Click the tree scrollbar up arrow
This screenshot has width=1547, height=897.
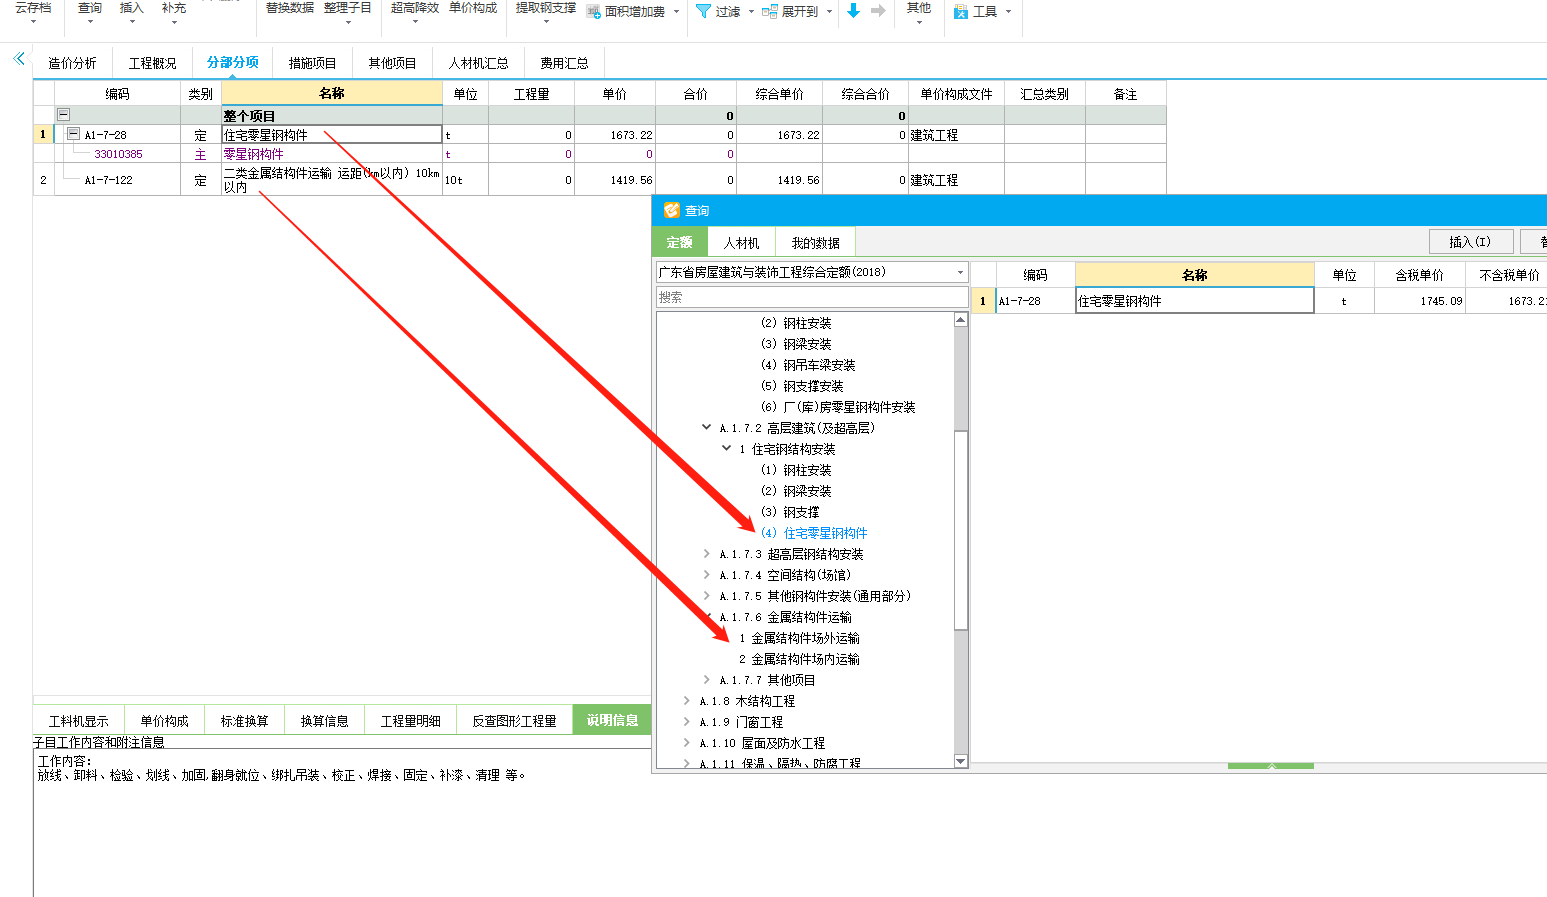coord(961,320)
